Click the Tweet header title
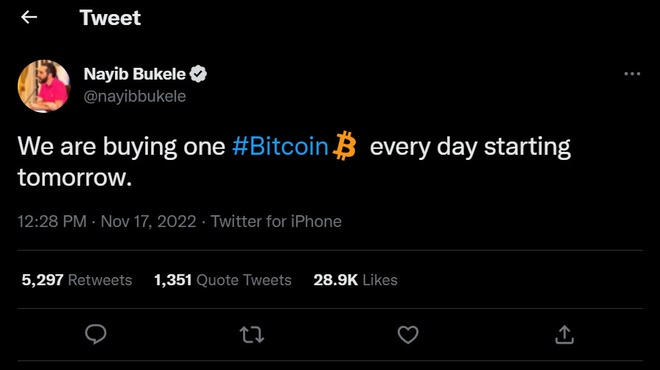Viewport: 660px width, 370px height. pos(110,18)
